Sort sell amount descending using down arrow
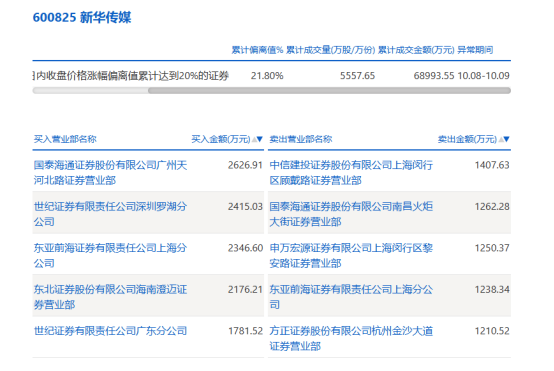Image resolution: width=554 pixels, height=371 pixels. pyautogui.click(x=506, y=139)
